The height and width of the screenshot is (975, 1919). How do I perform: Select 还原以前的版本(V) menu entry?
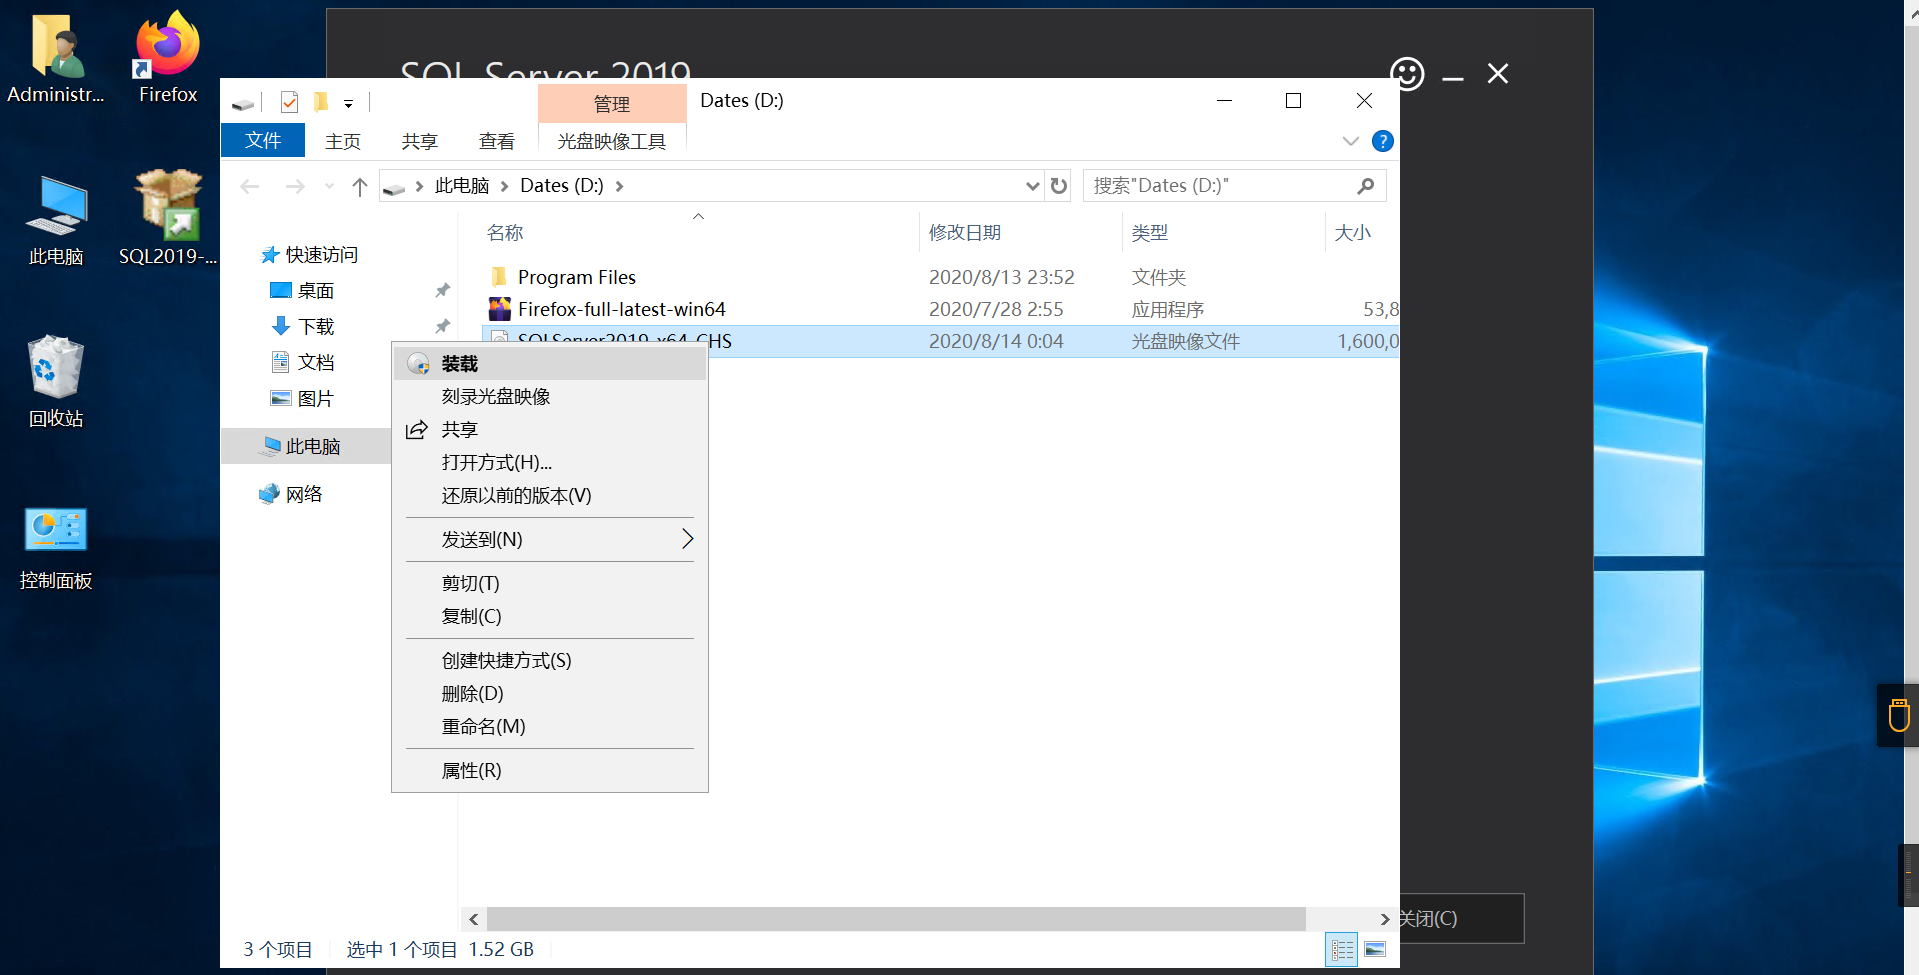pyautogui.click(x=550, y=496)
